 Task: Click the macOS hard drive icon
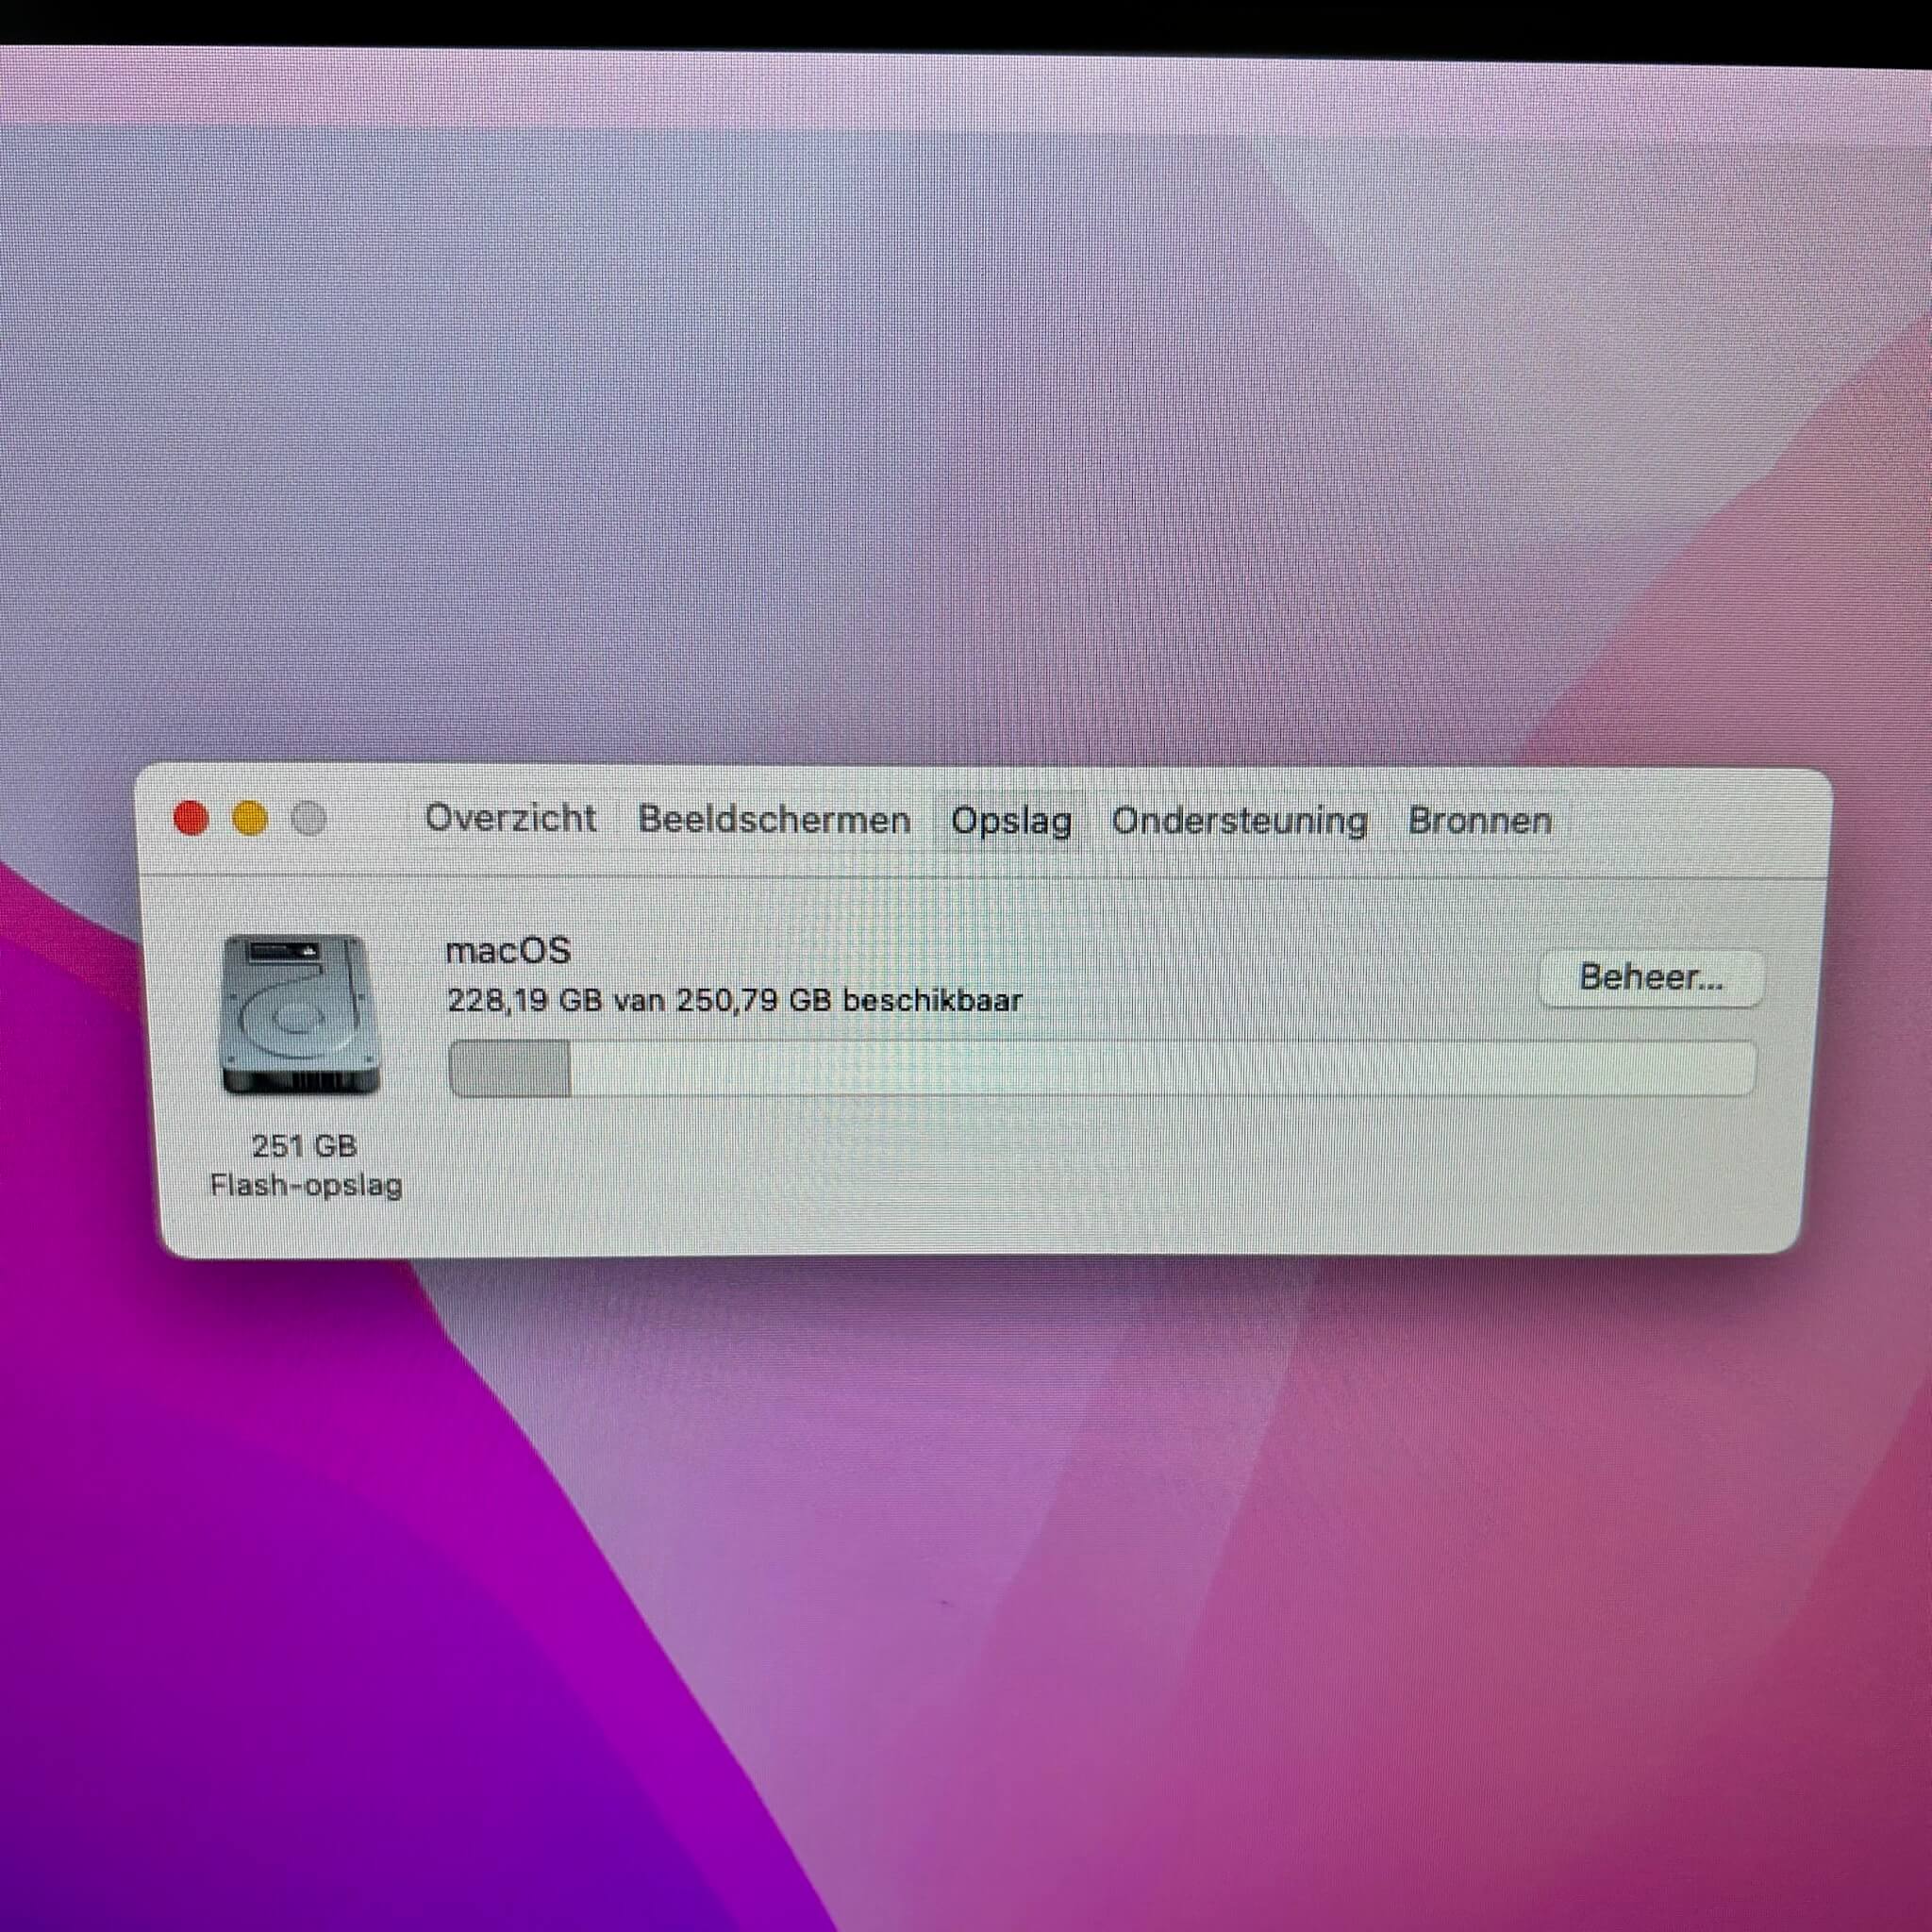point(301,1015)
